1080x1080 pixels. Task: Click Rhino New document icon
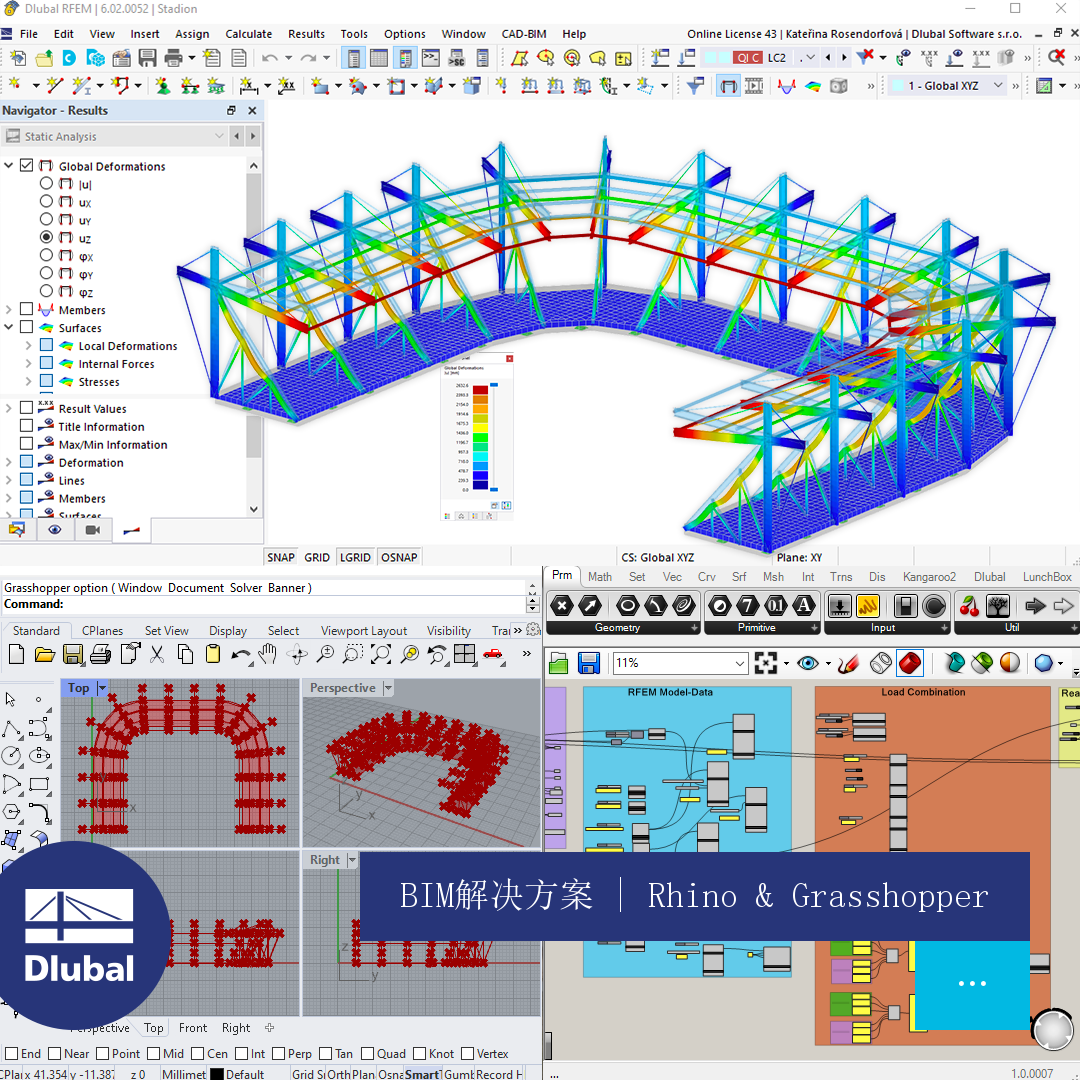17,654
